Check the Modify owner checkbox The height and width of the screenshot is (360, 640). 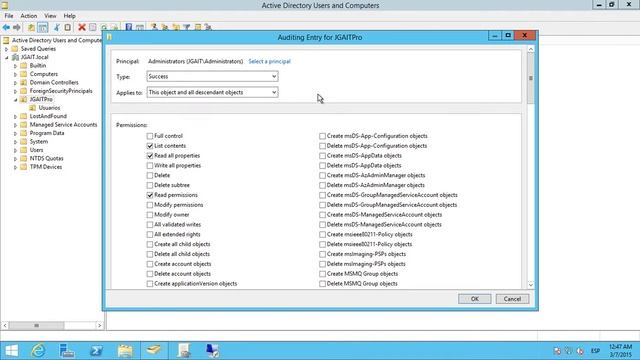(x=150, y=215)
